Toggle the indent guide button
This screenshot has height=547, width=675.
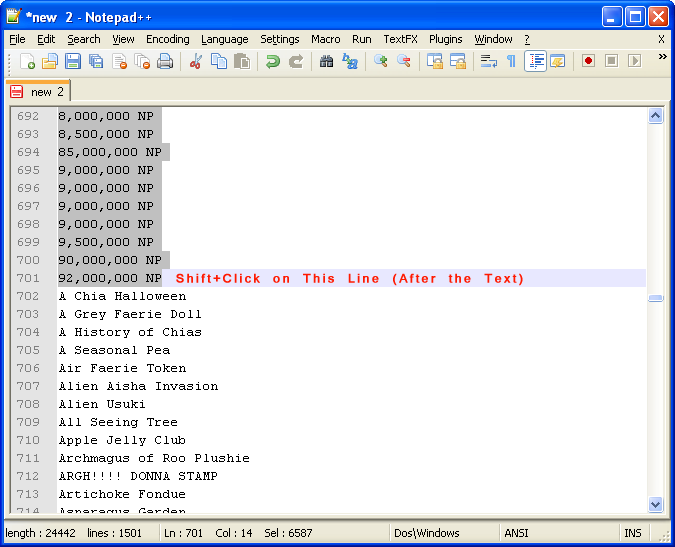[535, 61]
